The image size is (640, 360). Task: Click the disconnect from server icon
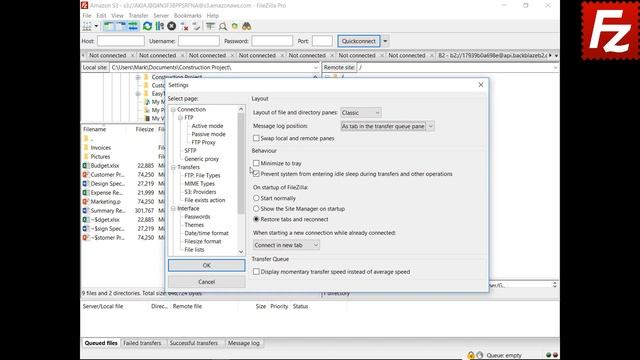click(184, 27)
